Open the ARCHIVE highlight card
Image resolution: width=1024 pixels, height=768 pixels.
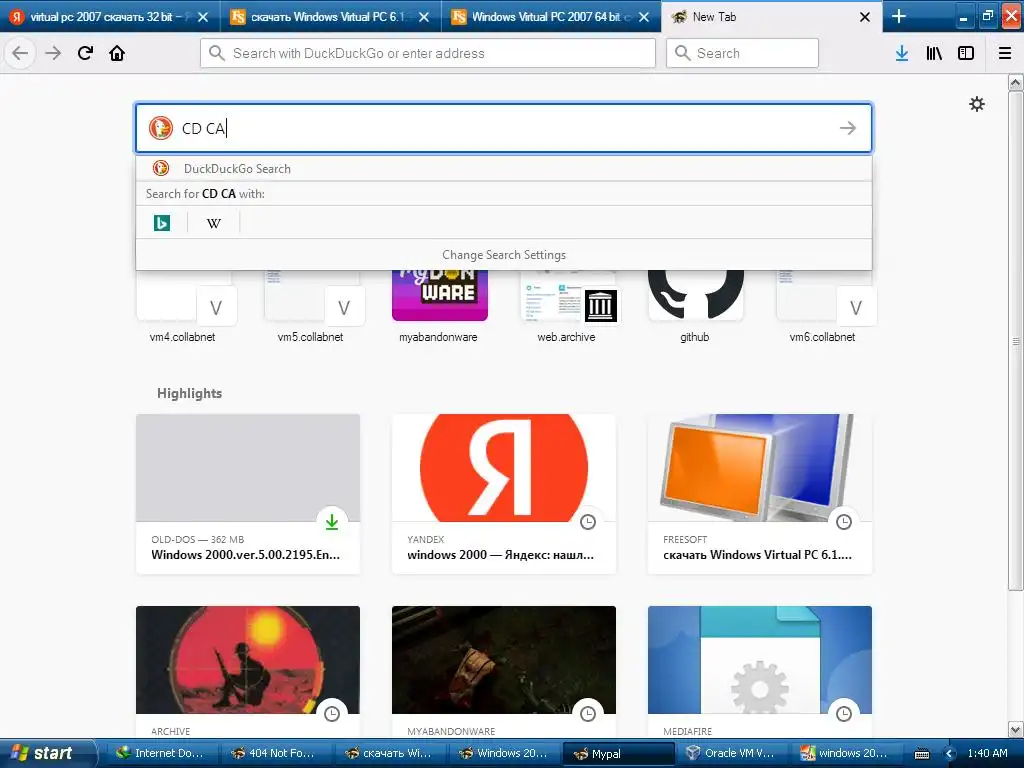point(248,673)
